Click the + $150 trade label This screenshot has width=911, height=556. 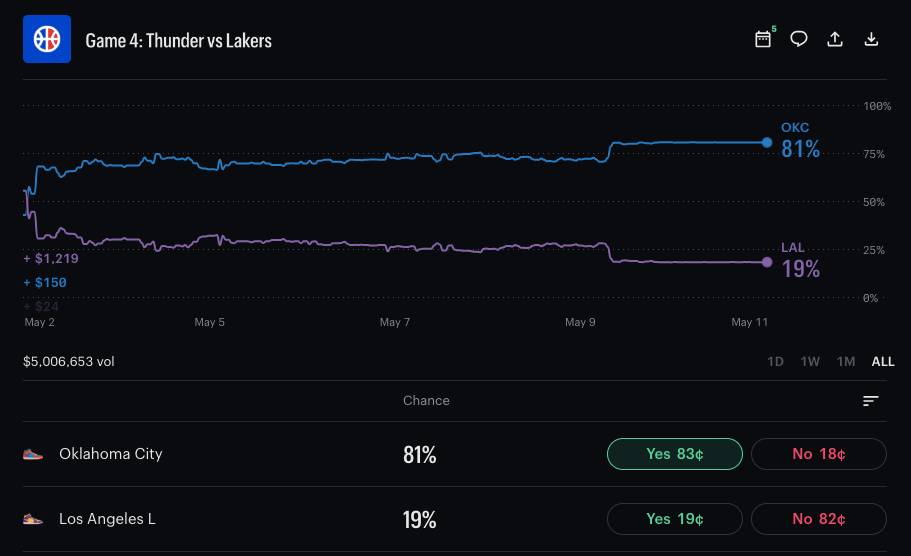coord(45,282)
